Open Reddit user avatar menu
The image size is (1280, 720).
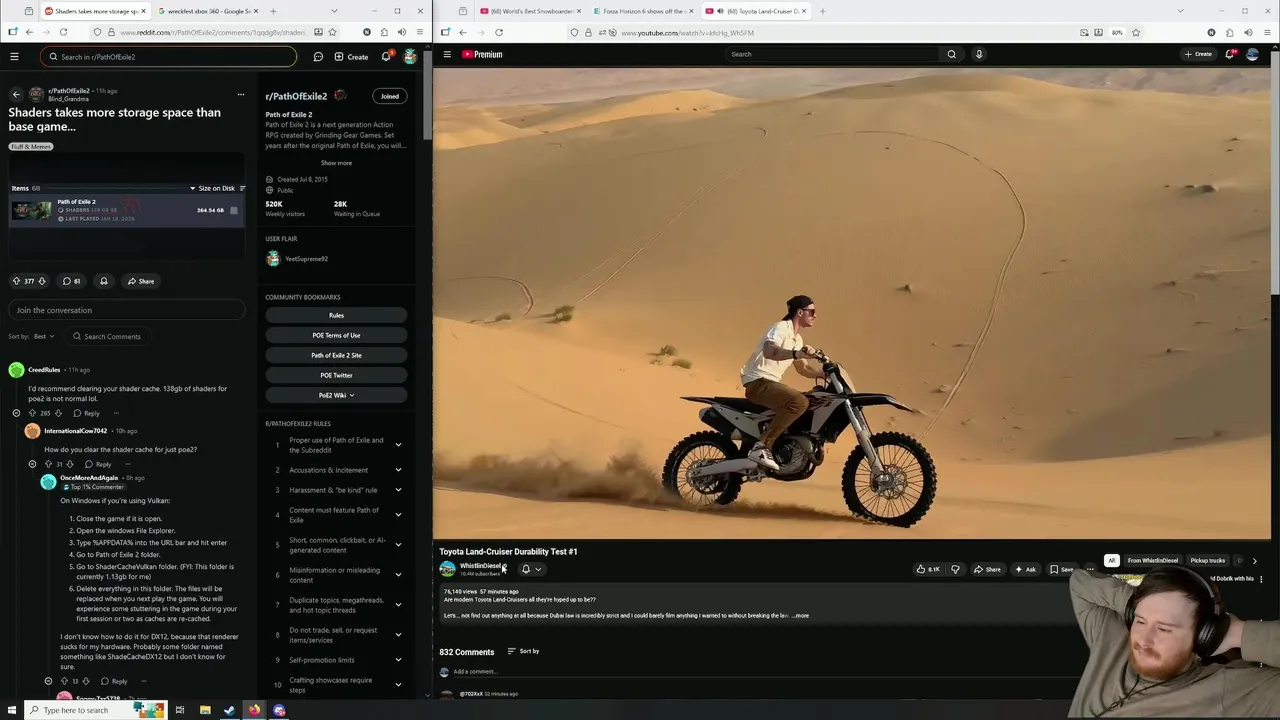point(410,56)
